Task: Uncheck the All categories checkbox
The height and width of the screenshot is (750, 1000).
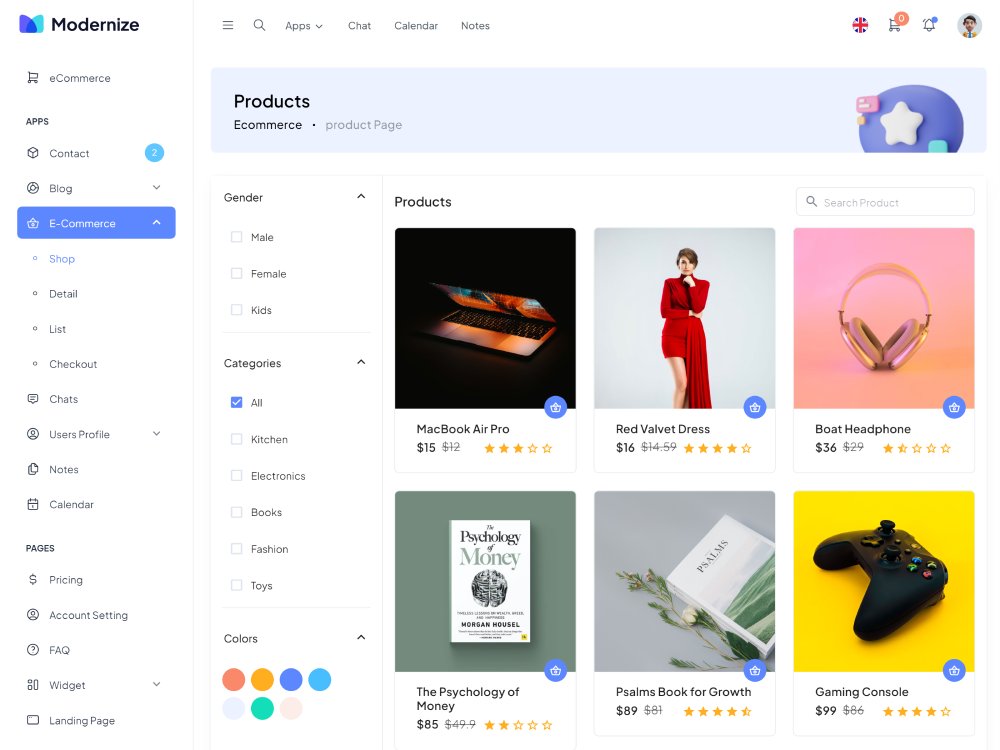Action: coord(237,402)
